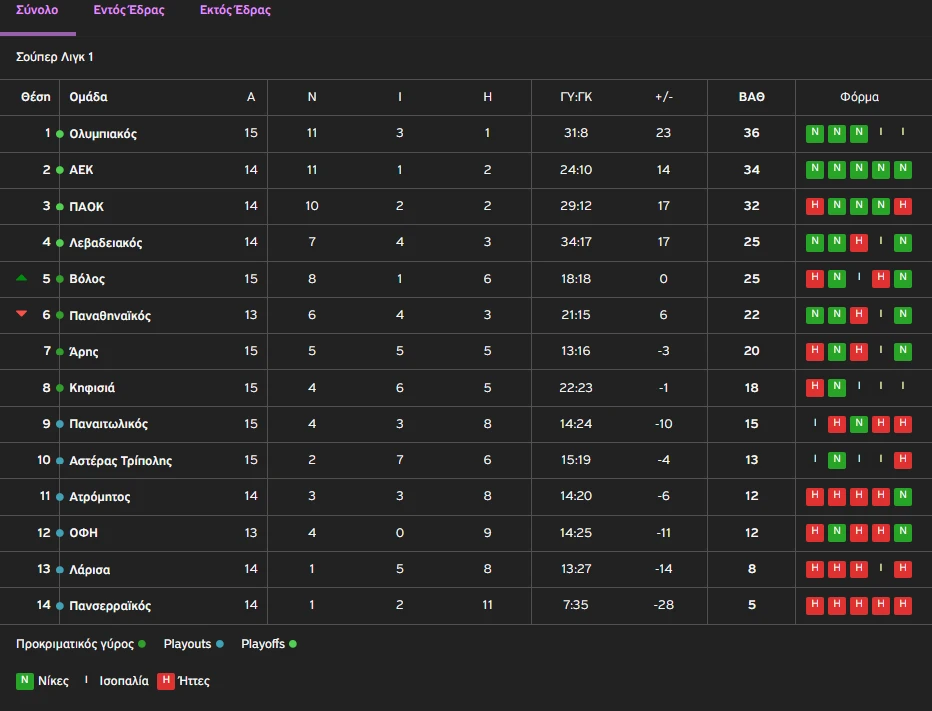This screenshot has height=711, width=932.
Task: Click Ολυμπιακός's first green N form badge
Action: click(815, 133)
